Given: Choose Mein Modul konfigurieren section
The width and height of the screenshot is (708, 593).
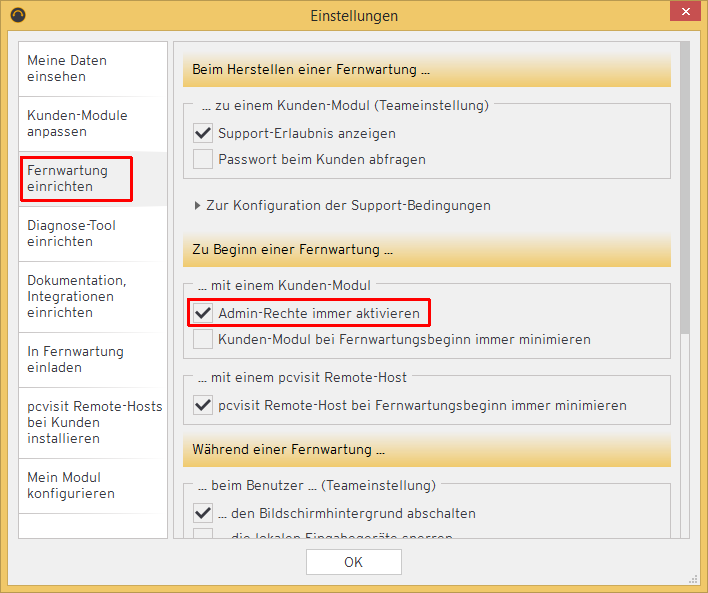Looking at the screenshot, I should coord(70,485).
